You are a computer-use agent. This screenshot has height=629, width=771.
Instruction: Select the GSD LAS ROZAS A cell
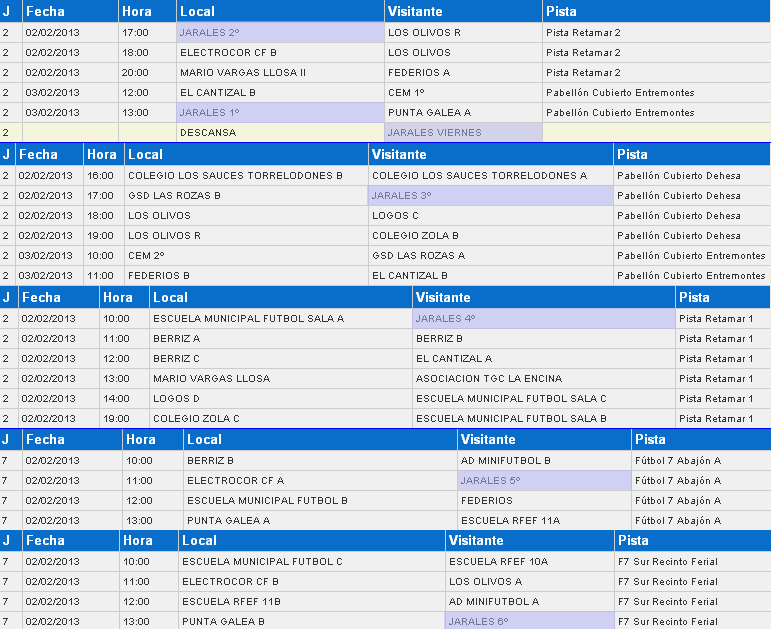(x=491, y=256)
